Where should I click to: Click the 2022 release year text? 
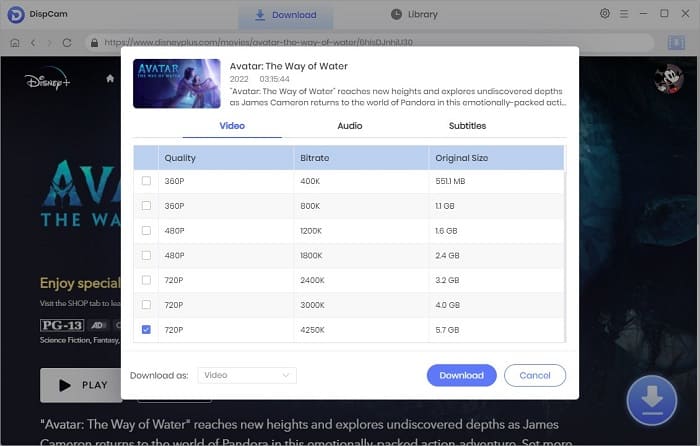point(239,79)
